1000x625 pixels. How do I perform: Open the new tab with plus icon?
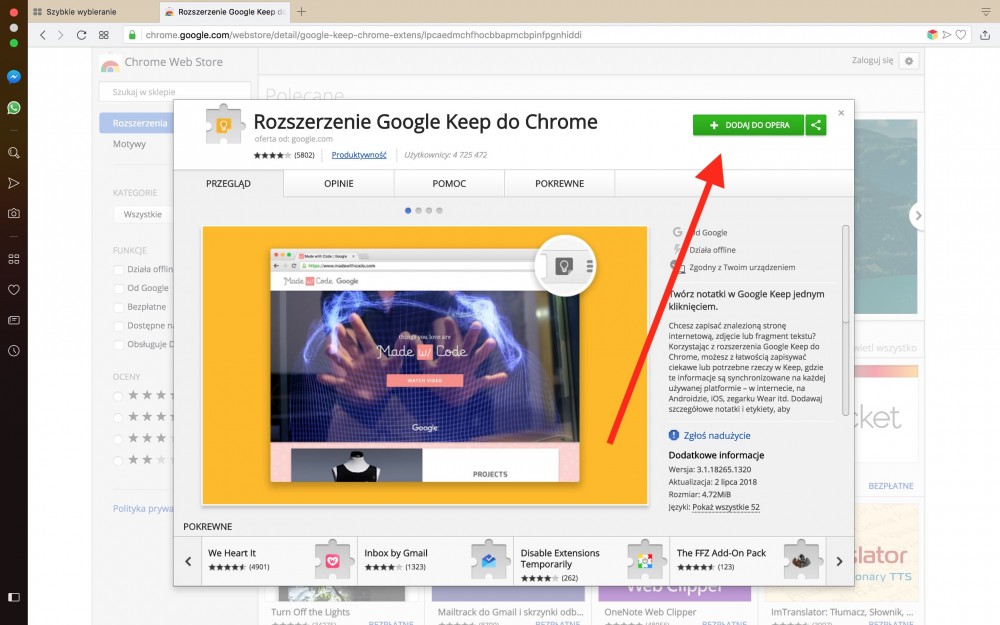coord(302,11)
